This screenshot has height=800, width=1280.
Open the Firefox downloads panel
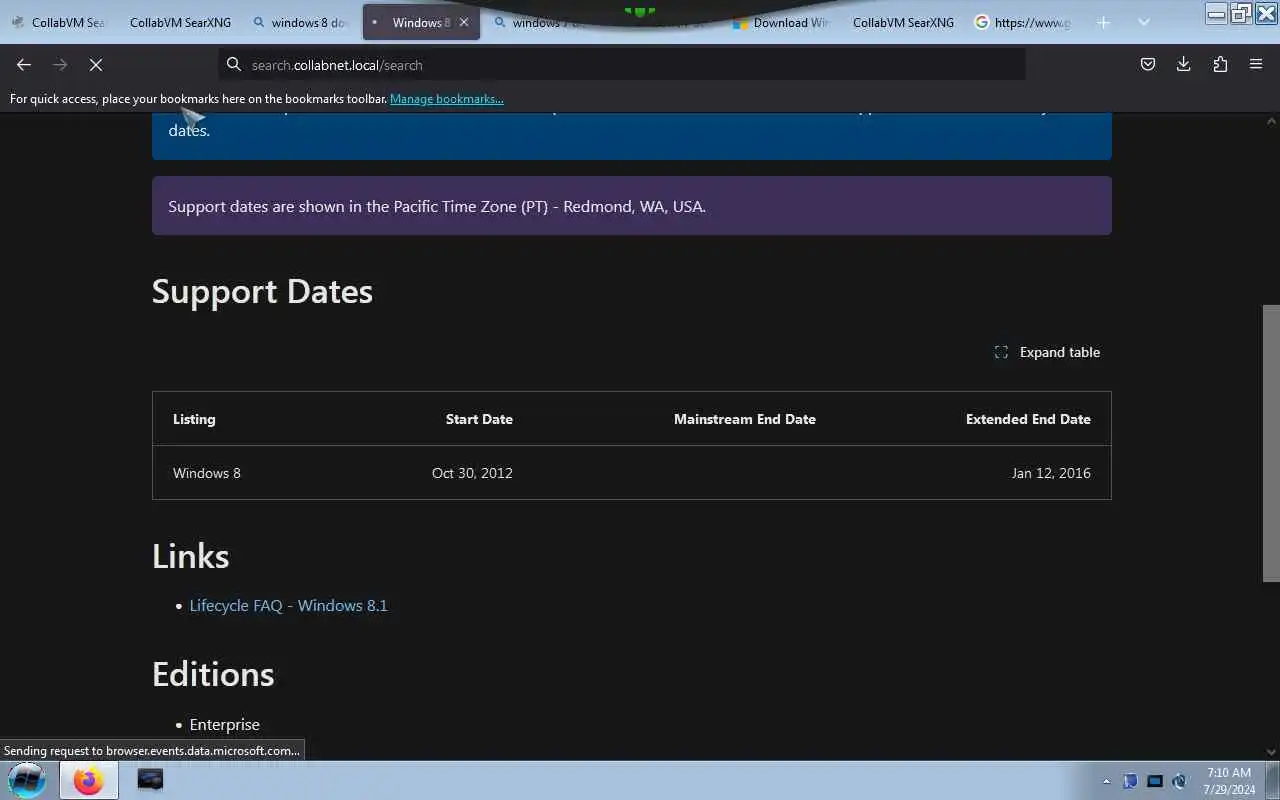coord(1184,64)
